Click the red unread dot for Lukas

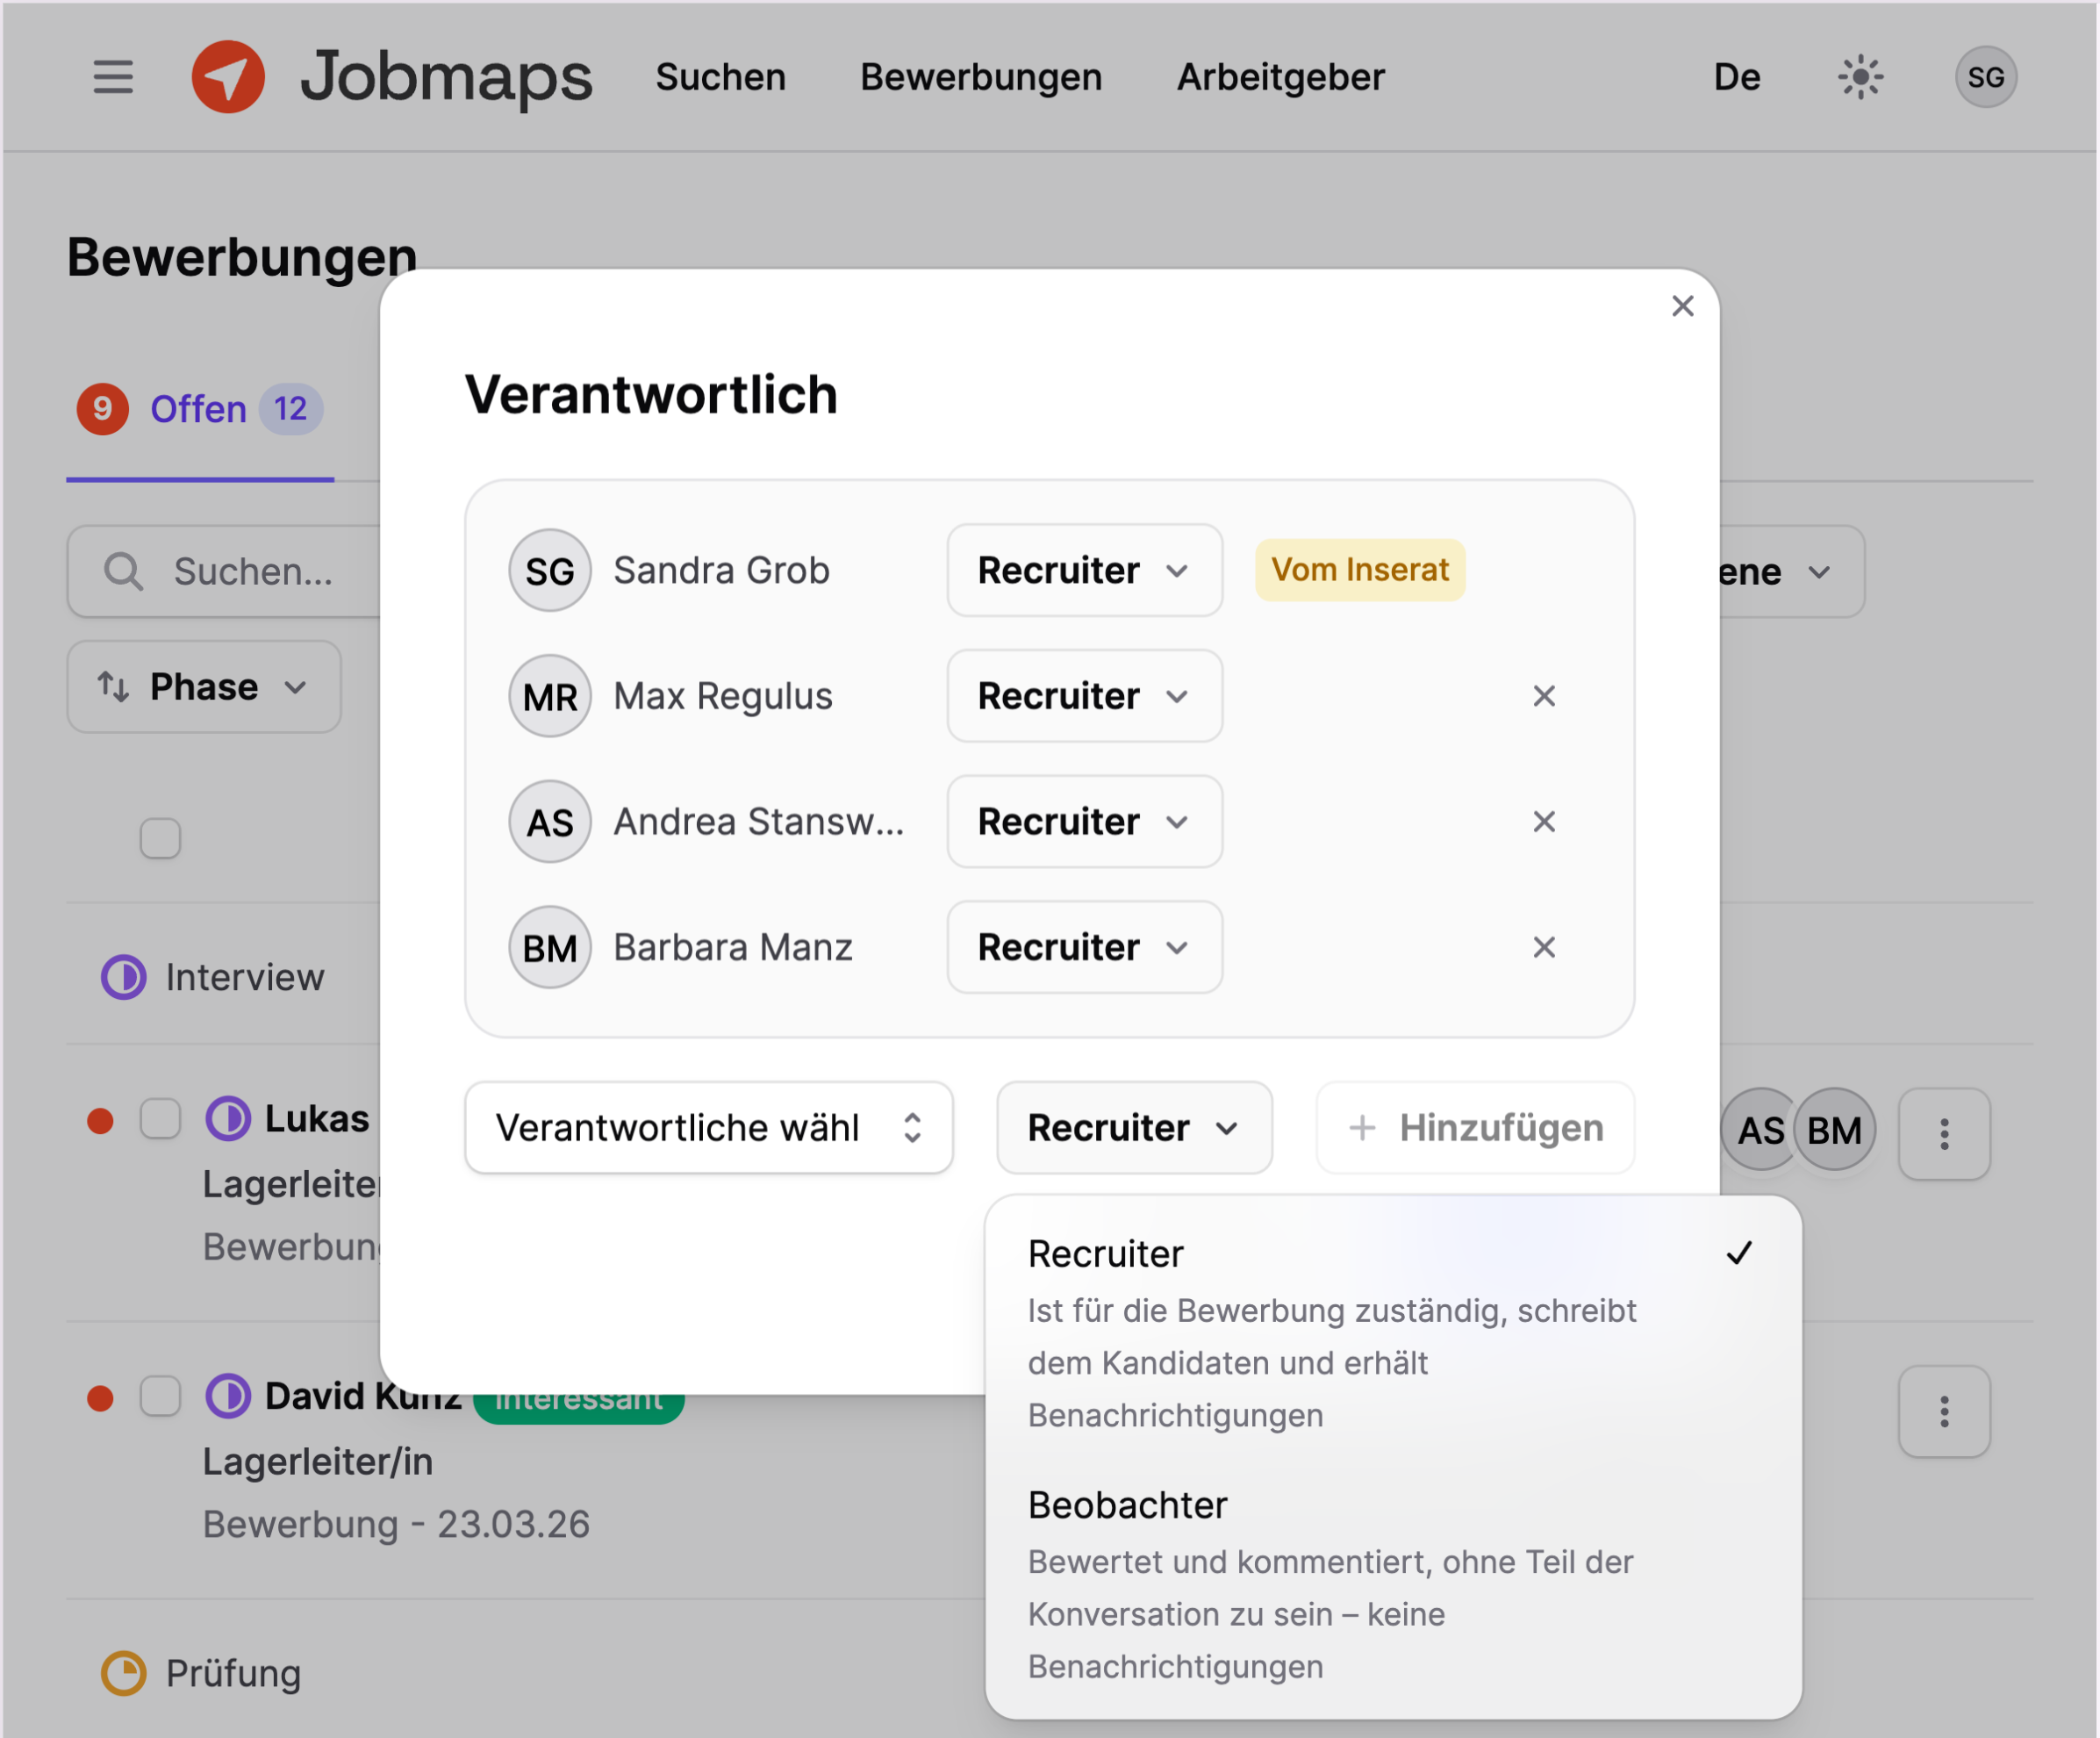pyautogui.click(x=100, y=1121)
